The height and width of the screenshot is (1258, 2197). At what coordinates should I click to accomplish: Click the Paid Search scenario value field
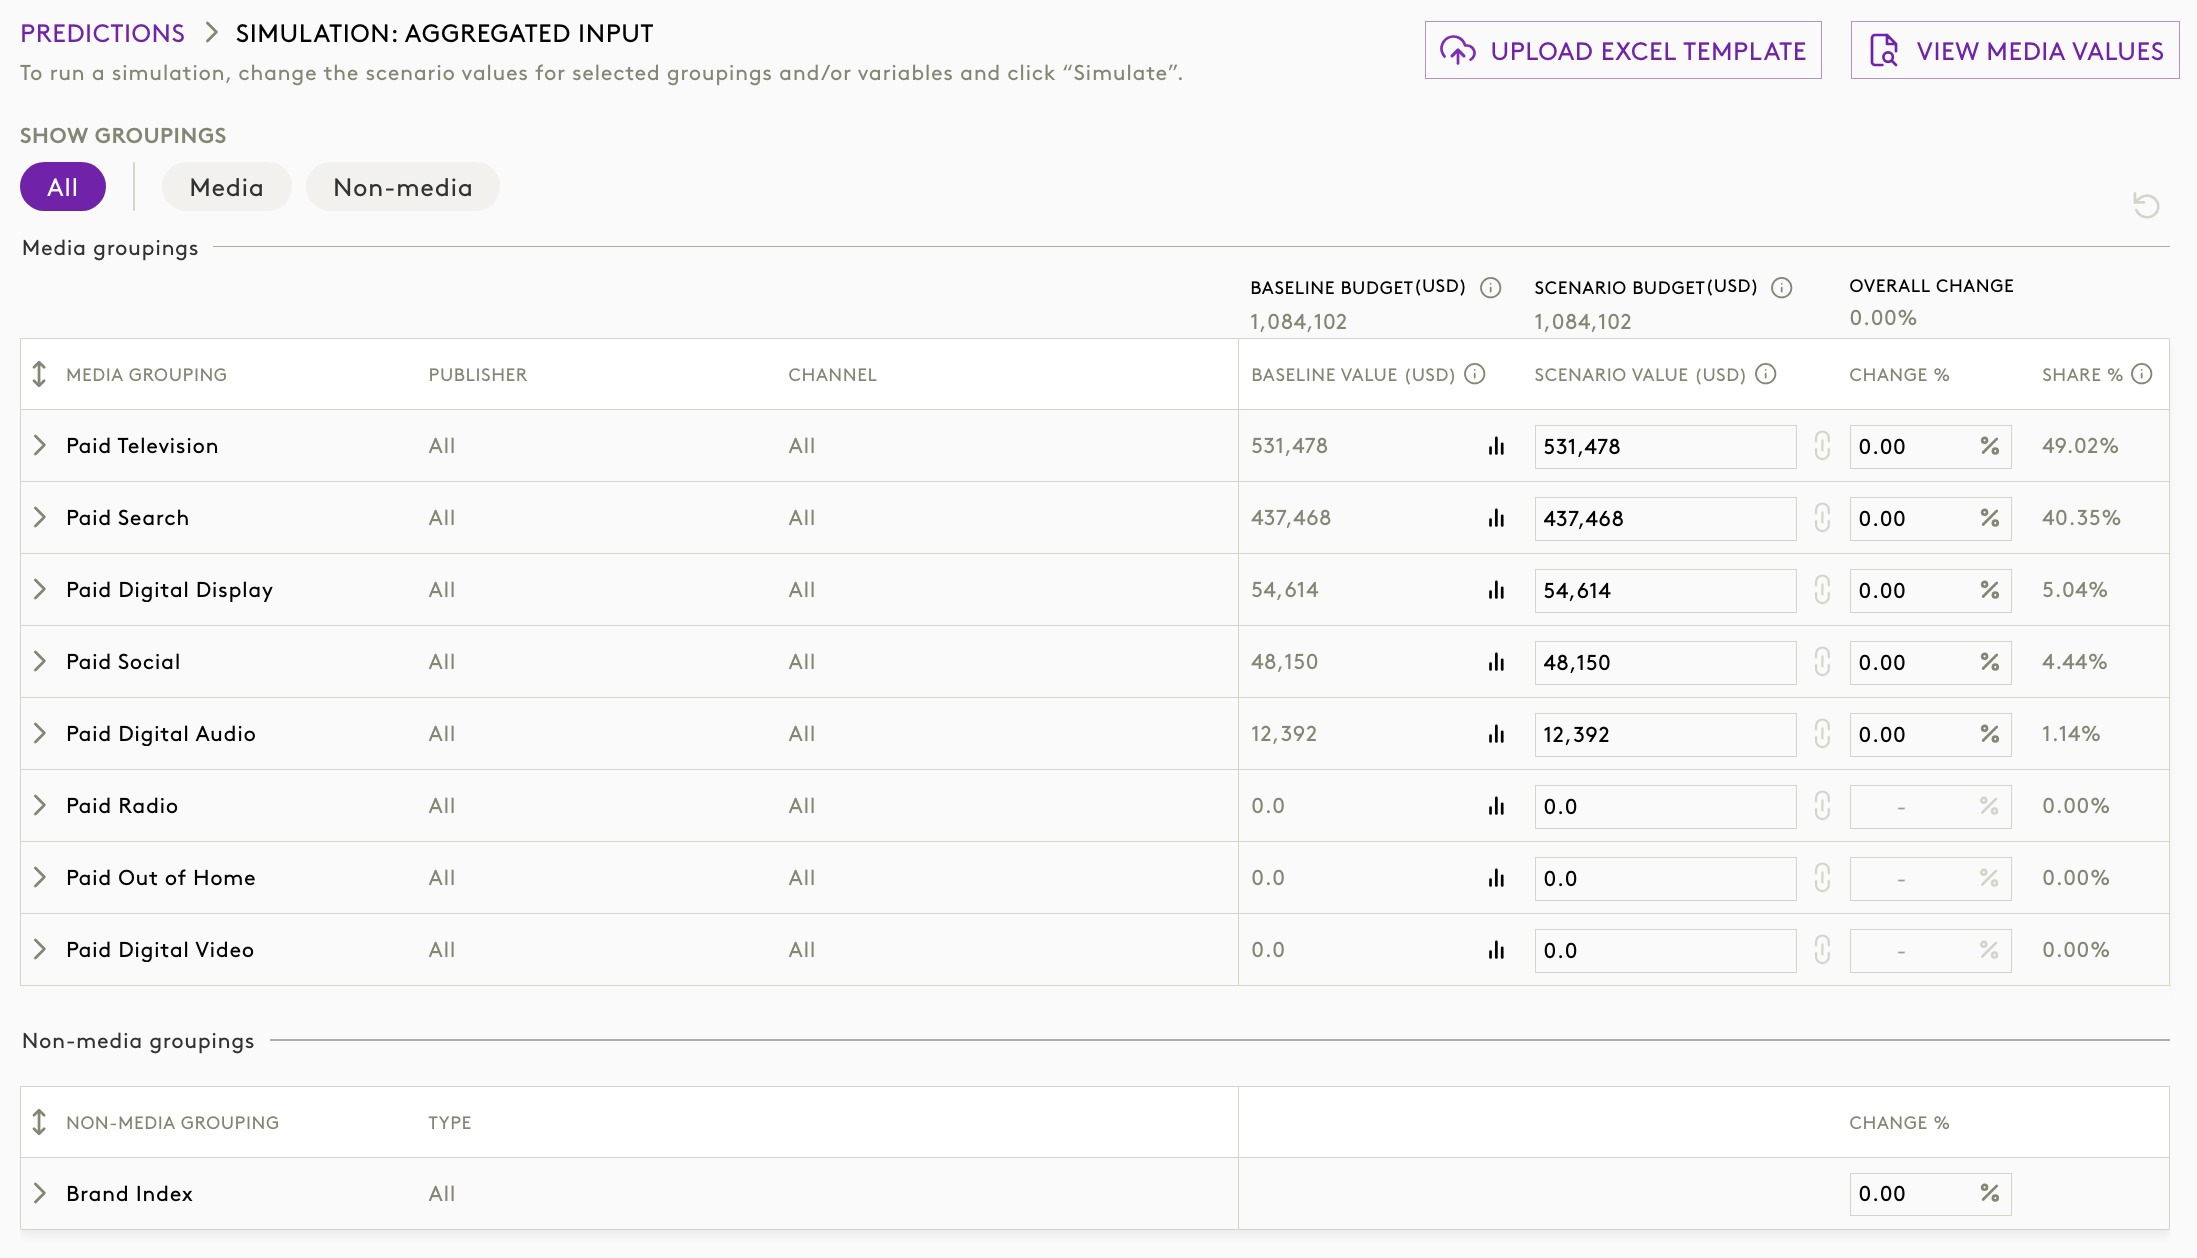click(1664, 518)
